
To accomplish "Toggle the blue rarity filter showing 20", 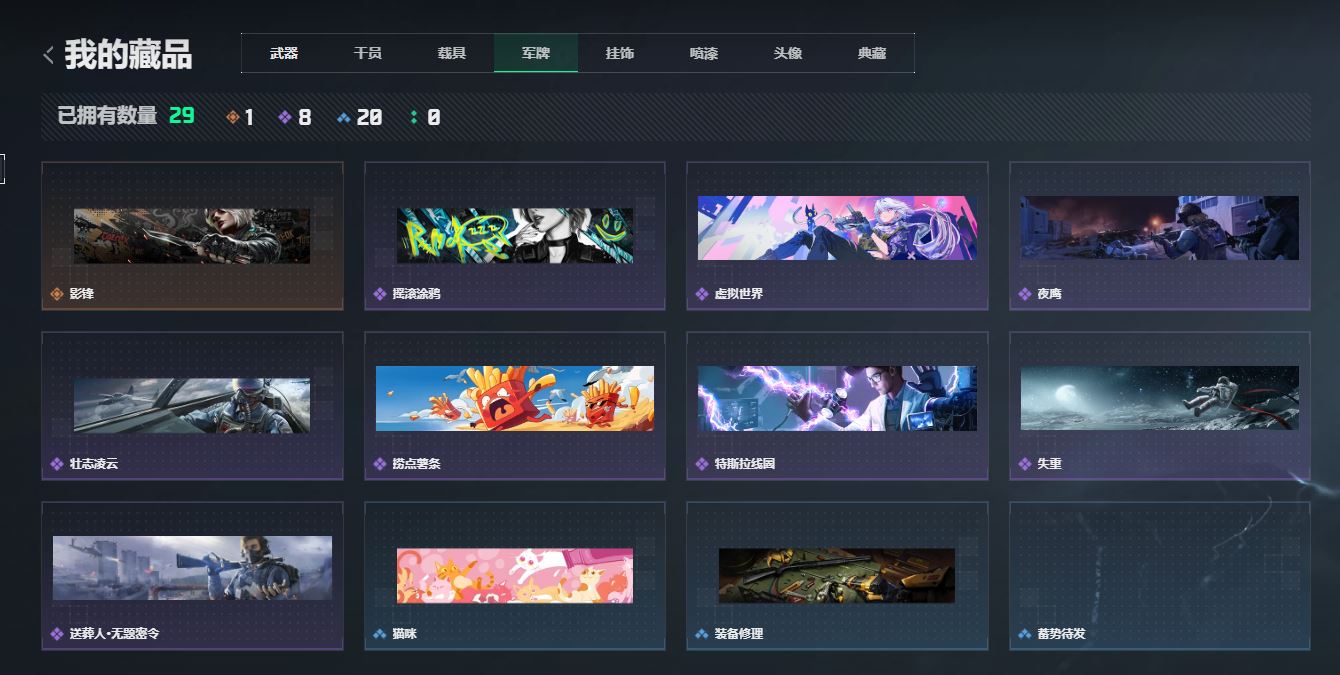I will [345, 117].
